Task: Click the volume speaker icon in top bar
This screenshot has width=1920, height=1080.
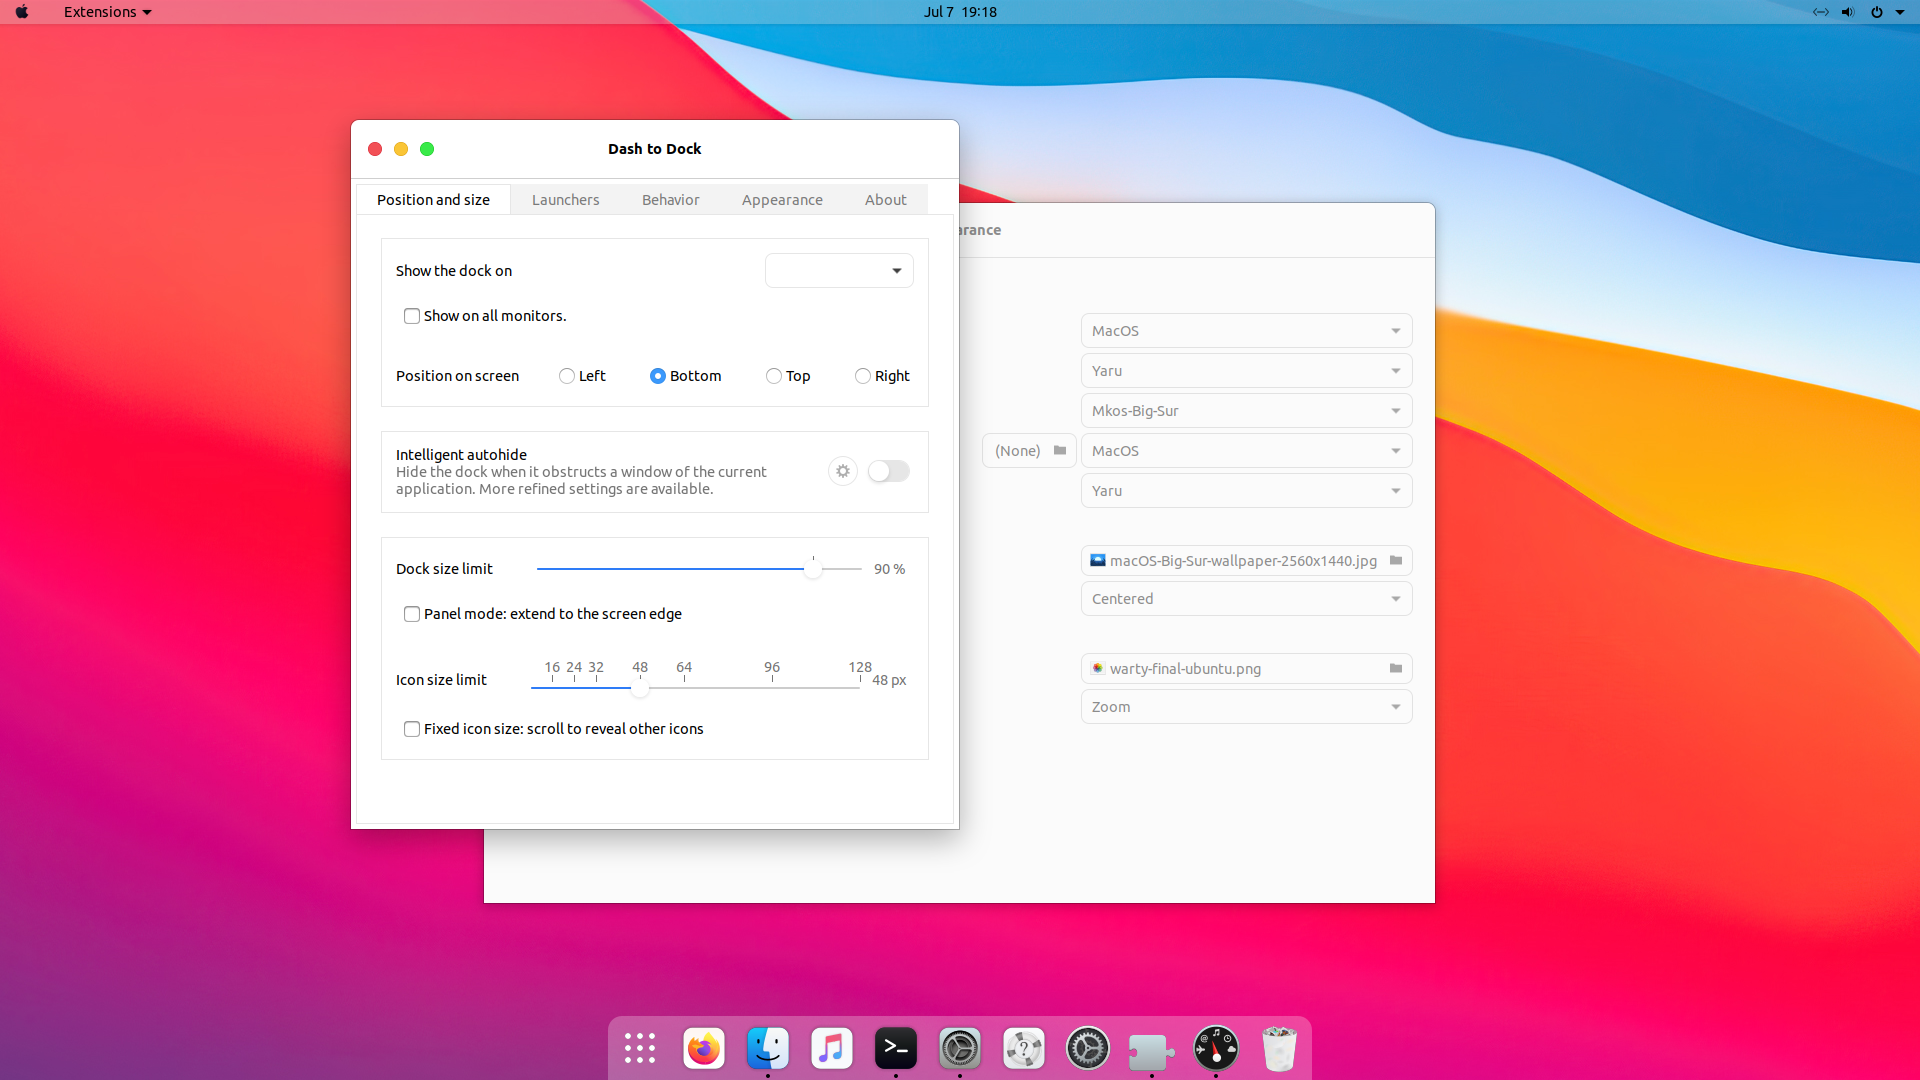Action: [1848, 12]
